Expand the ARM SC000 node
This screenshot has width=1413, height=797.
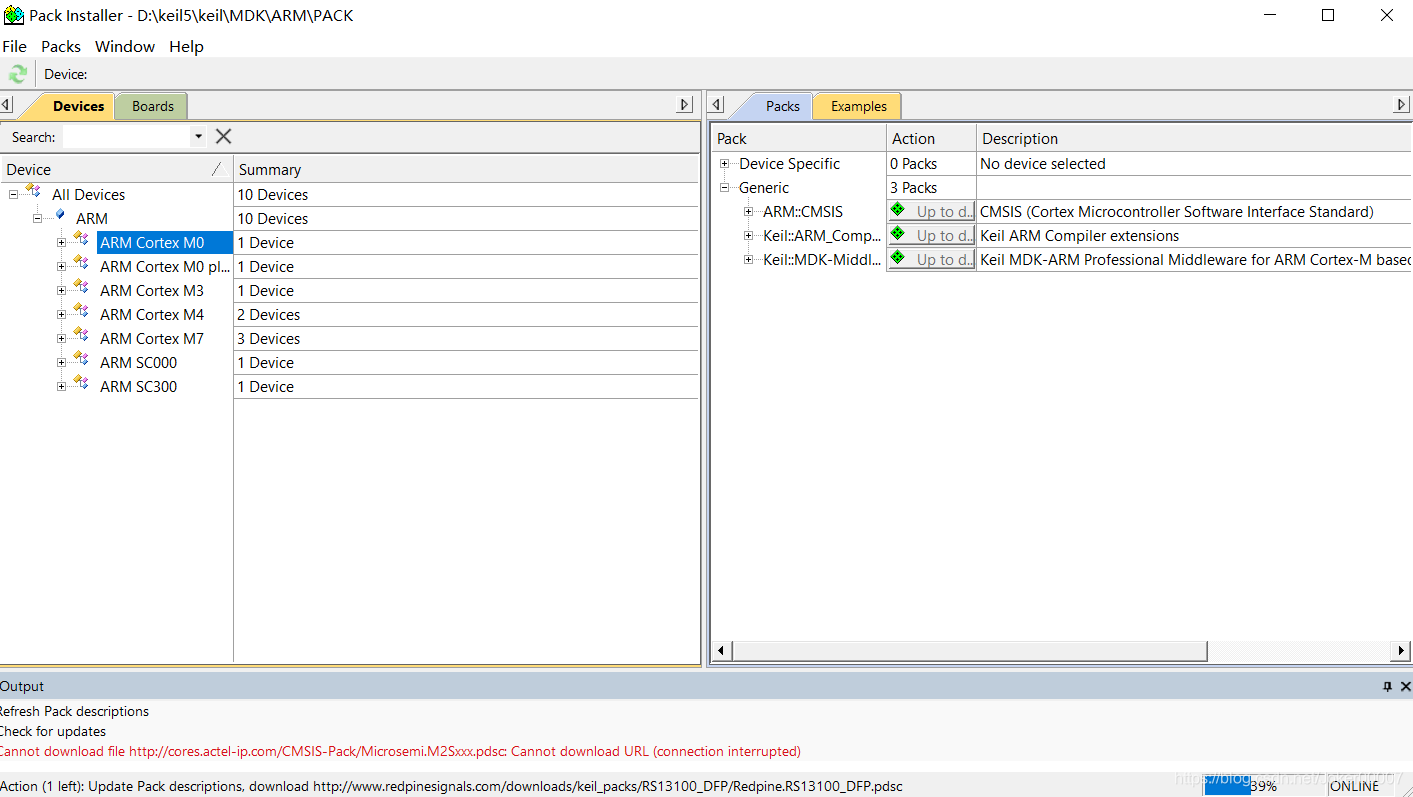pyautogui.click(x=62, y=362)
